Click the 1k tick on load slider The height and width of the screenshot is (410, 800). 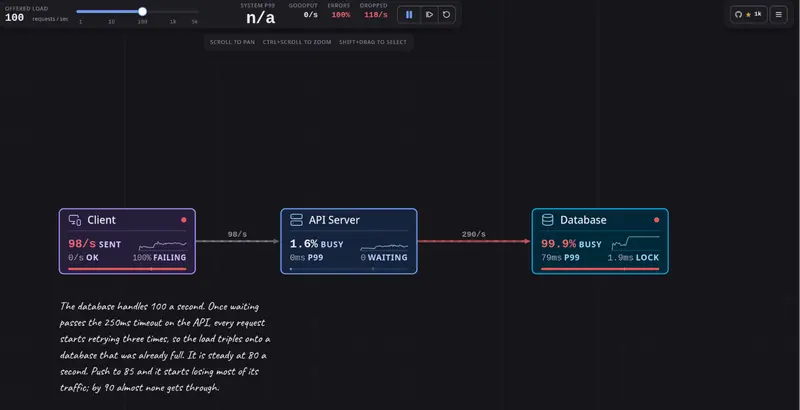click(x=173, y=22)
